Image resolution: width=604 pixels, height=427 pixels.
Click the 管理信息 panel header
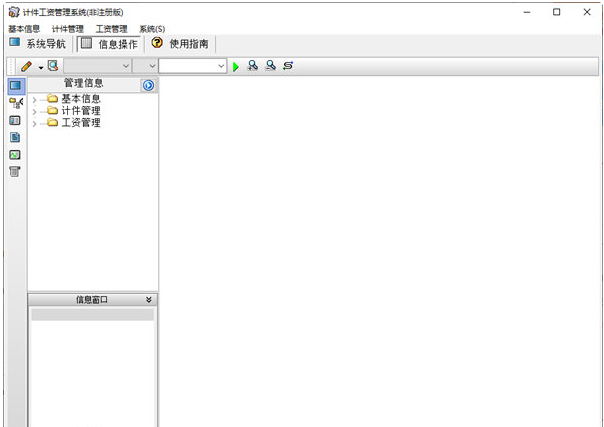click(x=84, y=83)
